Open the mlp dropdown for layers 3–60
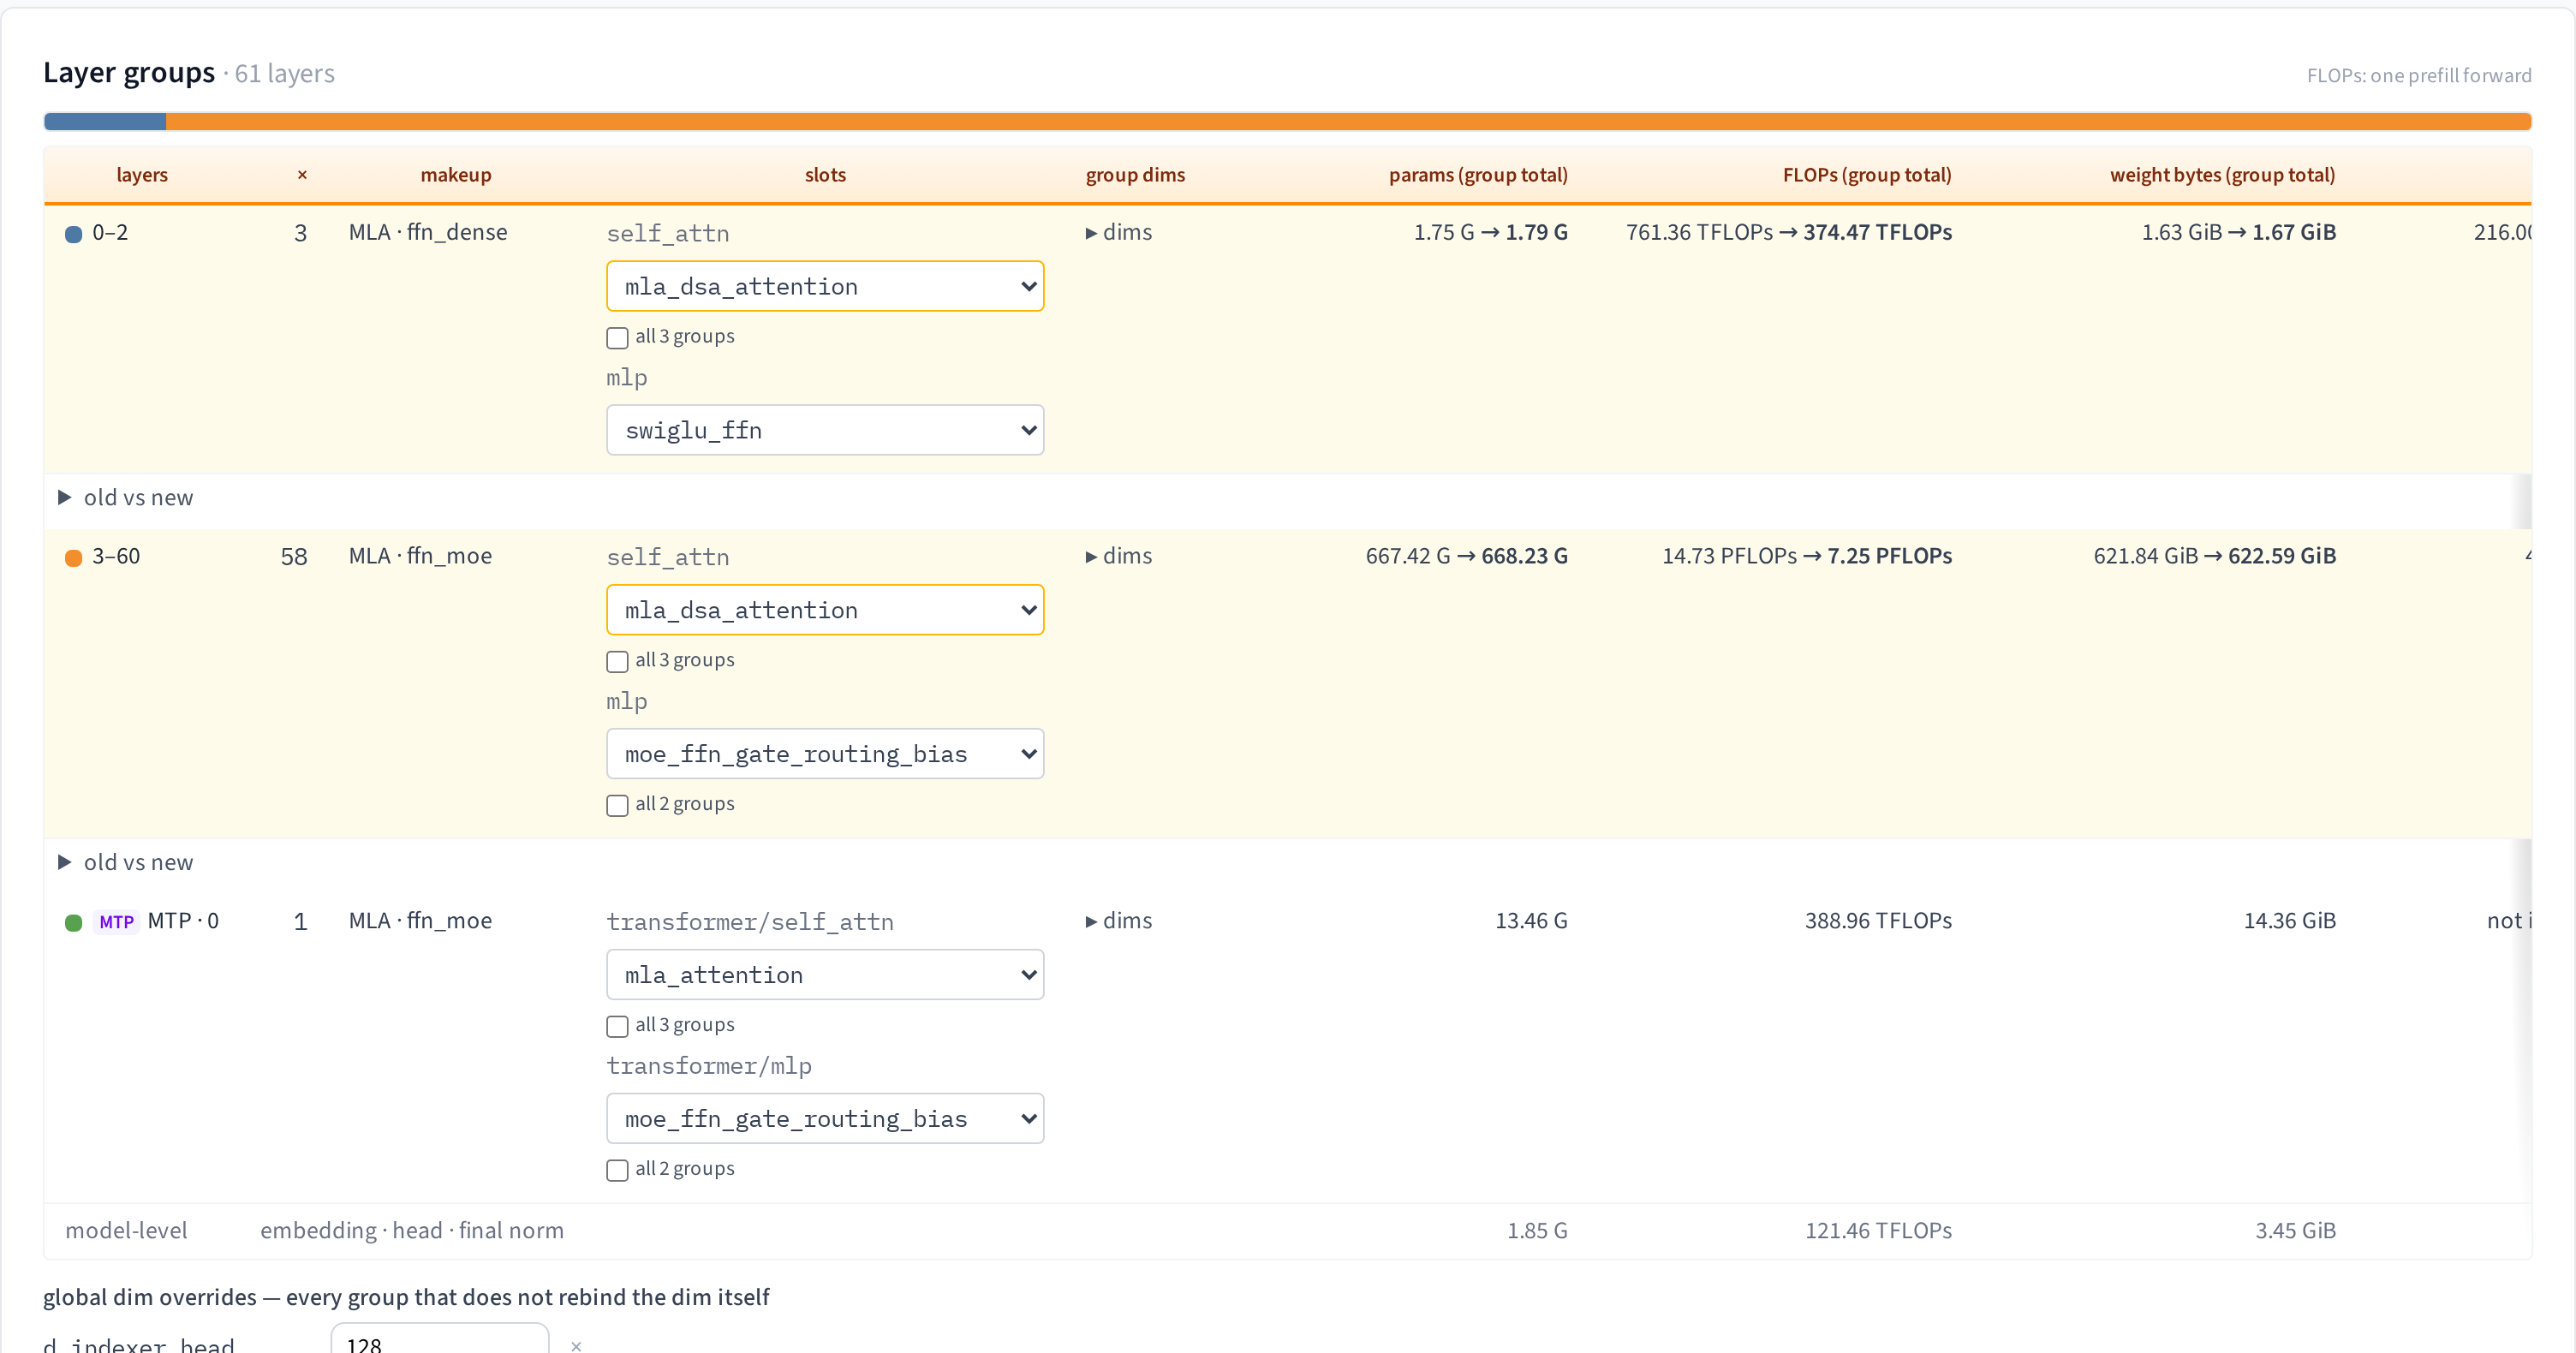Screen dimensions: 2576x1353 pyautogui.click(x=825, y=755)
